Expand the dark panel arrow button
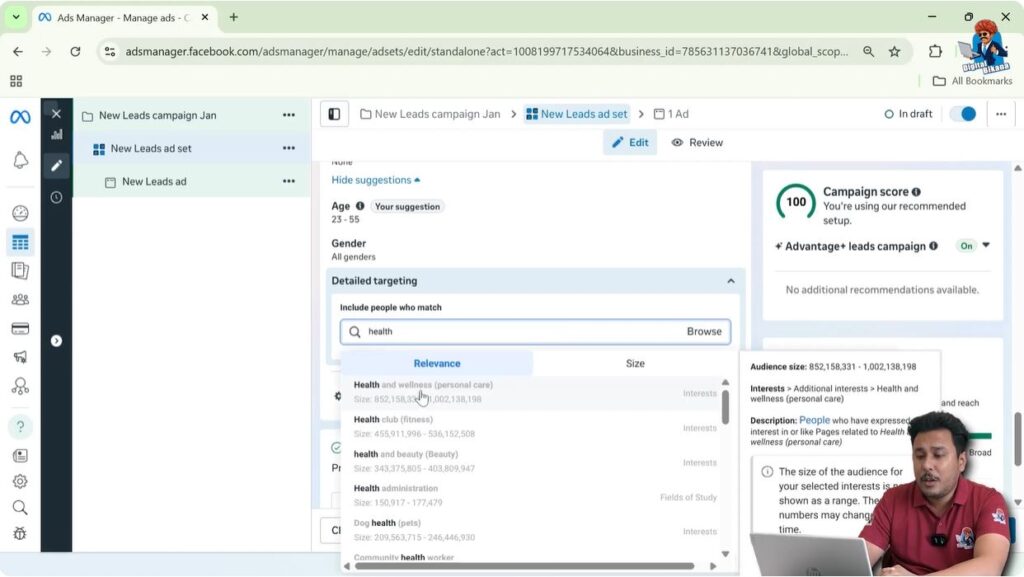This screenshot has height=577, width=1024. (56, 341)
